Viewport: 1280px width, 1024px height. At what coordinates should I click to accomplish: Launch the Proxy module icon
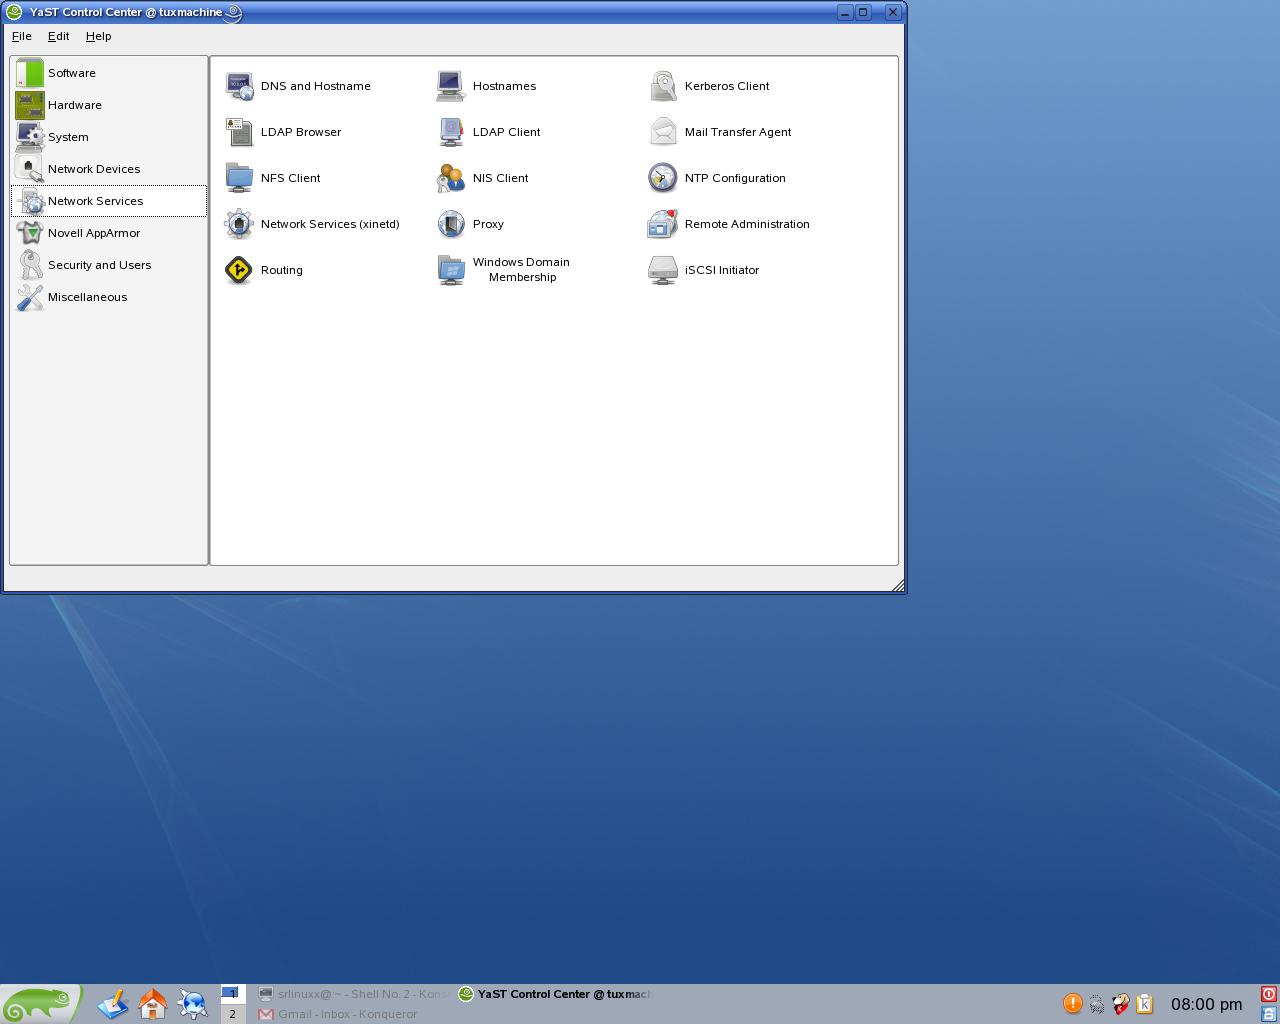point(451,224)
